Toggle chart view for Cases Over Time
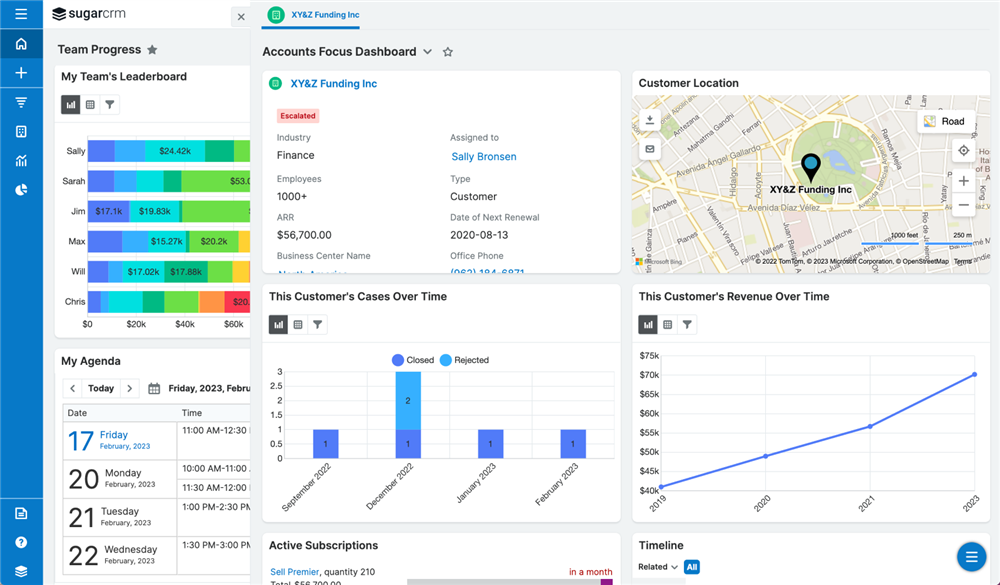This screenshot has width=1000, height=585. (x=279, y=325)
